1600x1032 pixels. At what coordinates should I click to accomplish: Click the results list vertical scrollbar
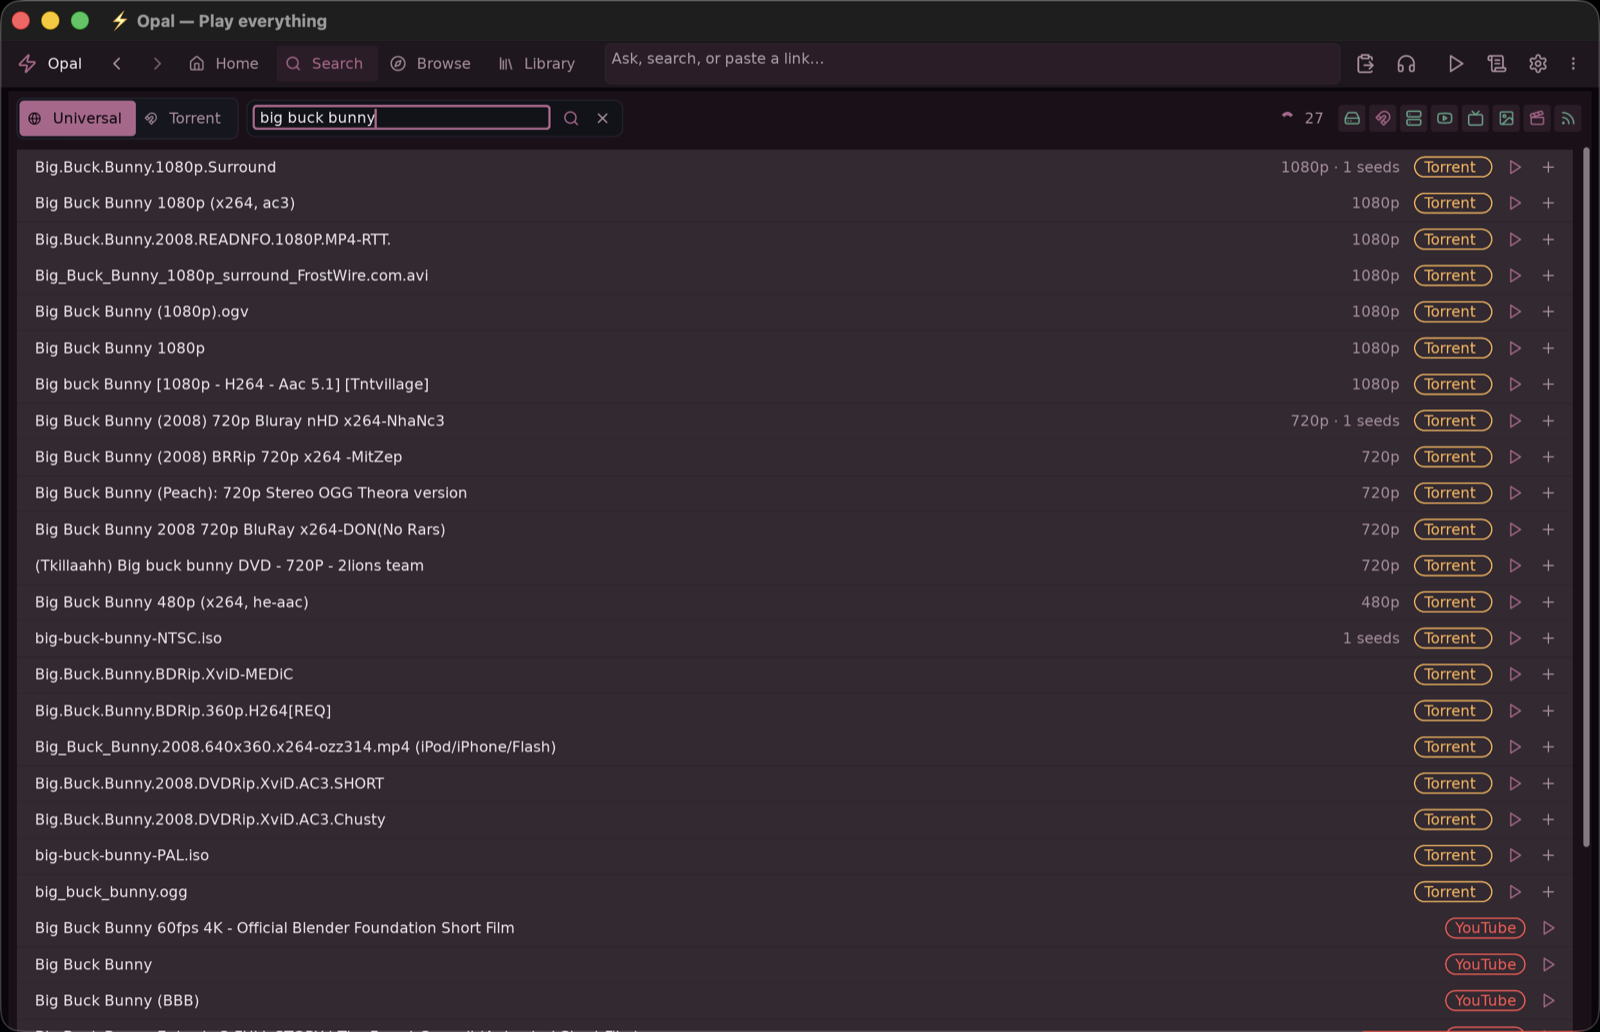[1586, 497]
